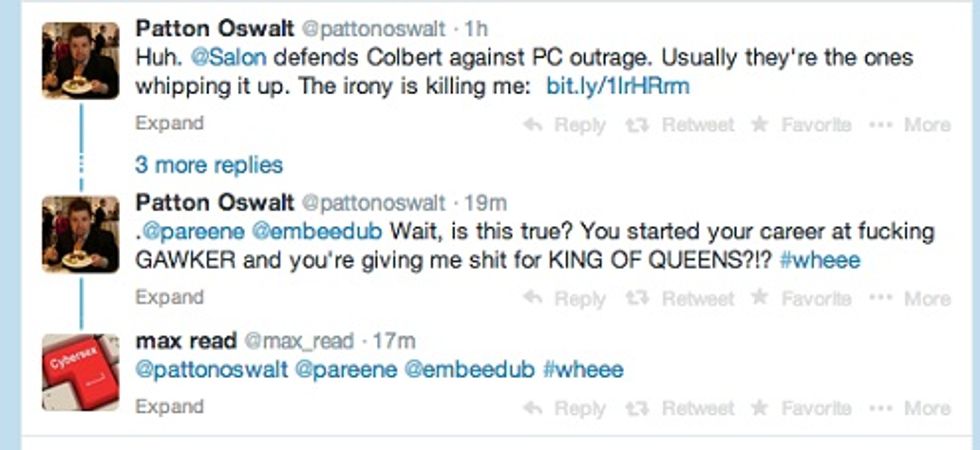Screen dimensions: 980x450
Task: Click Patton Oswalt's avatar on first tweet
Action: click(81, 61)
